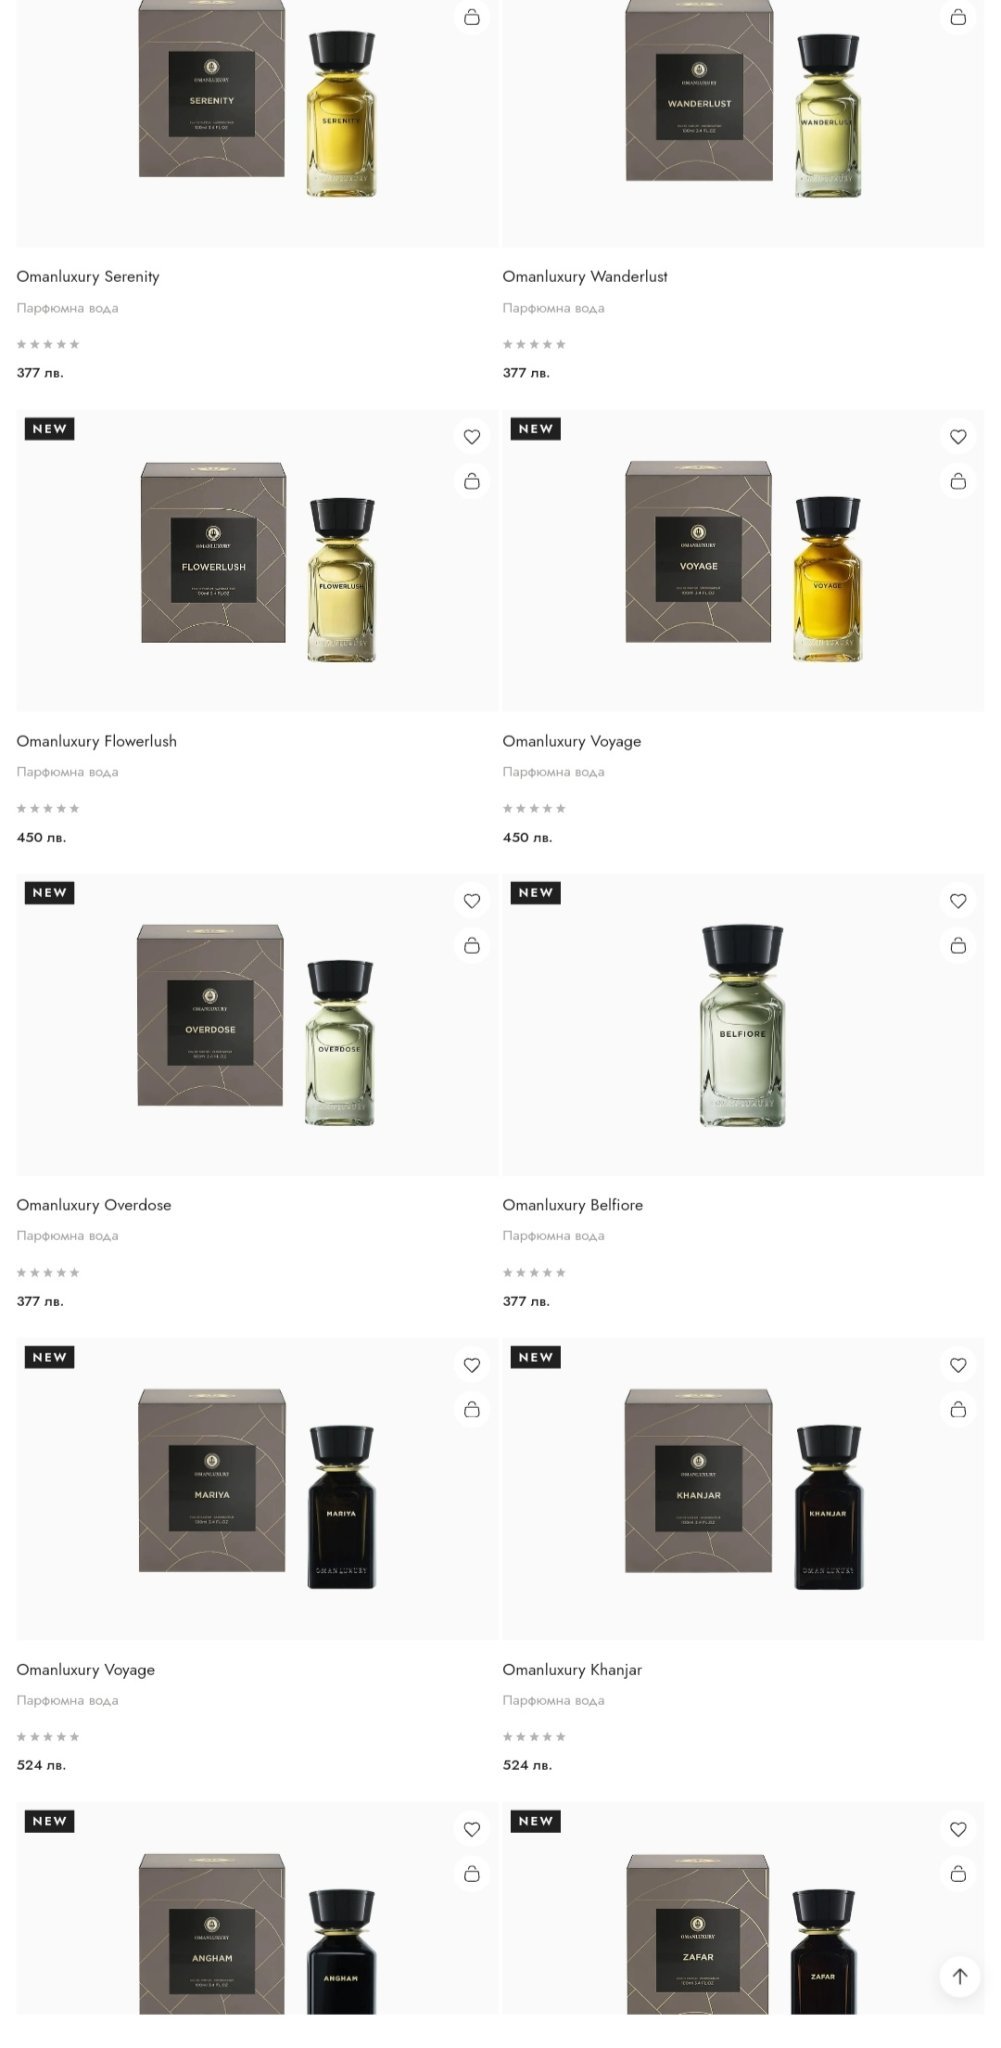Add Omanluxury Khanjar to shopping bag
Screen dimensions: 1001x2048
click(958, 1409)
